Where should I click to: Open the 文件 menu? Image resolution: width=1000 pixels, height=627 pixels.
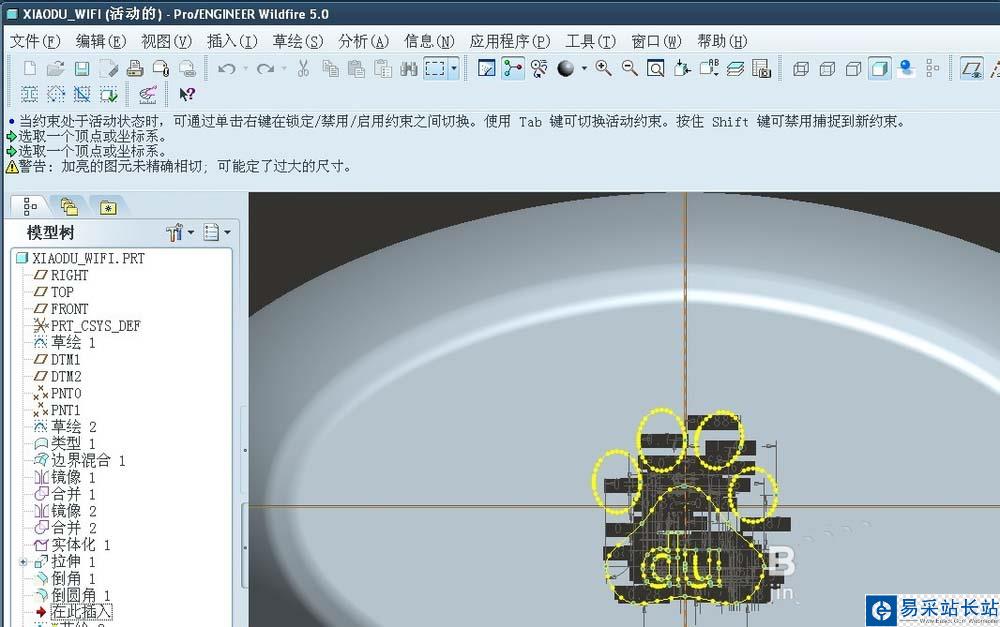(x=35, y=41)
